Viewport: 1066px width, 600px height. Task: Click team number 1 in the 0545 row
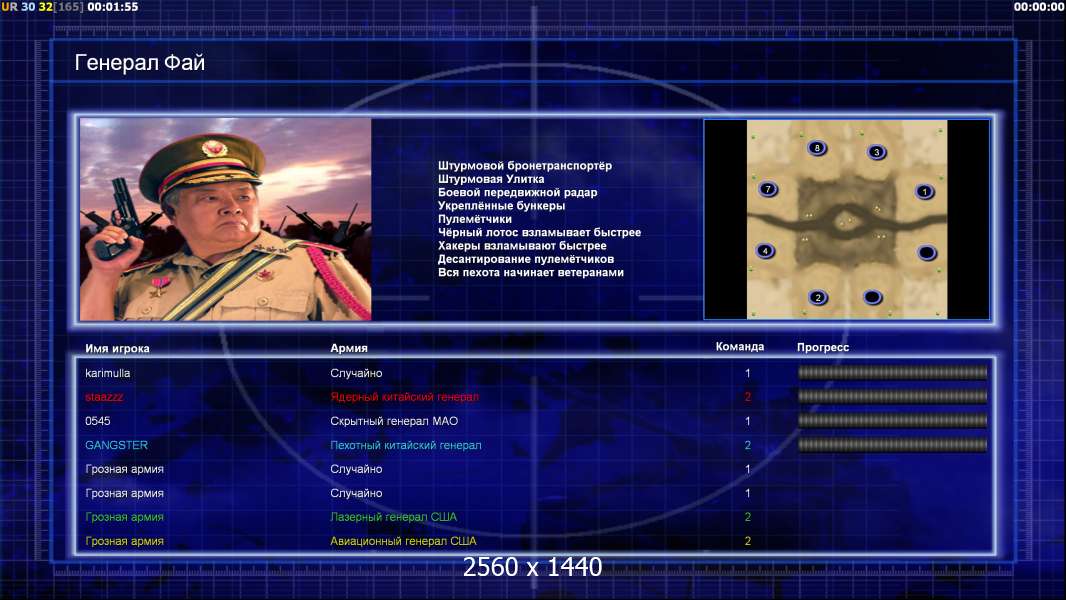tap(747, 421)
